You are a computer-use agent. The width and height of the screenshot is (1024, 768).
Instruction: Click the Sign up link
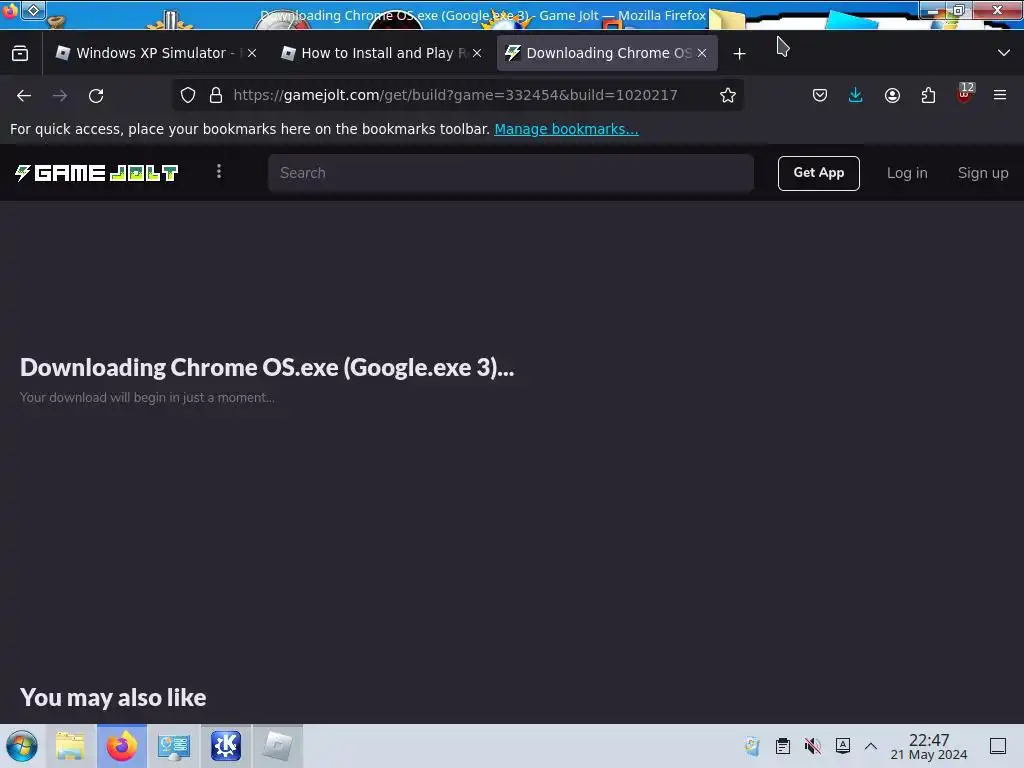coord(983,173)
